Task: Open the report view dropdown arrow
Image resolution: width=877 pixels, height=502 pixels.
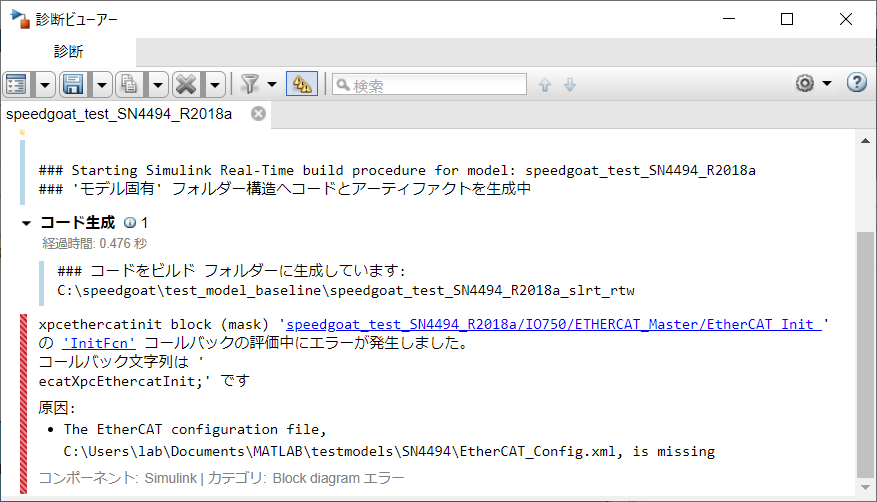Action: coord(45,86)
